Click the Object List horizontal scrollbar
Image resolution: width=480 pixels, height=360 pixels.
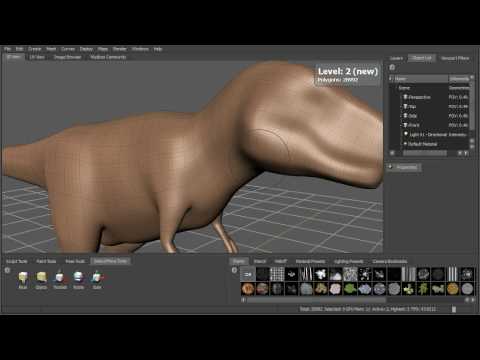tap(425, 153)
